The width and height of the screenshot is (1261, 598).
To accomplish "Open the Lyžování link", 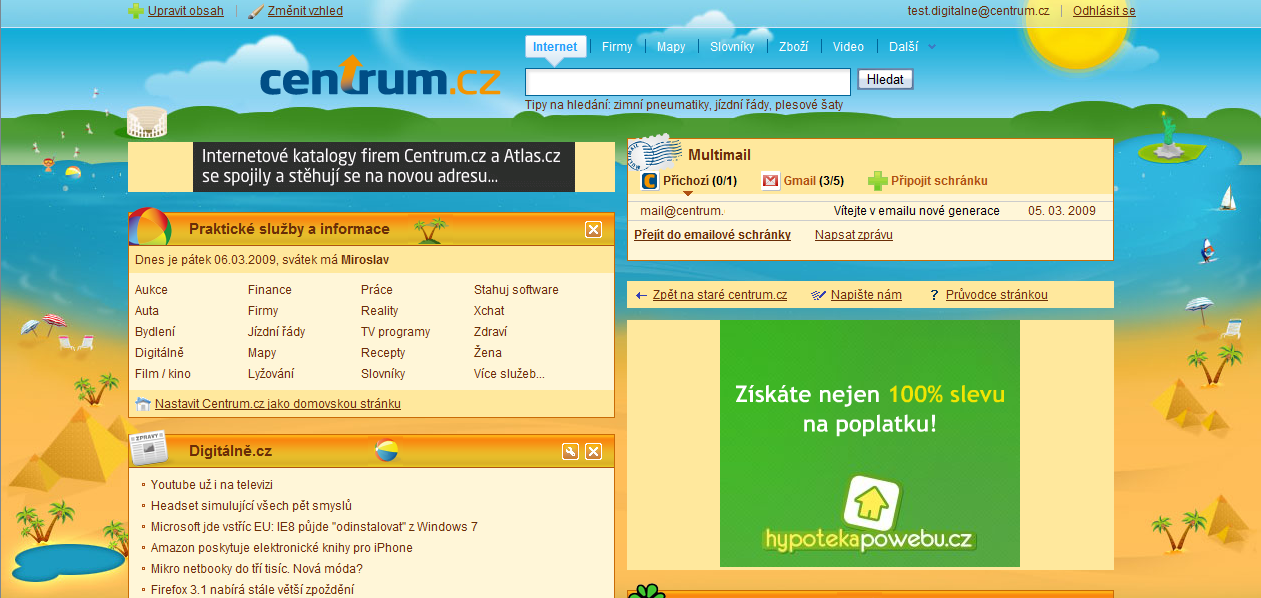I will [x=272, y=374].
